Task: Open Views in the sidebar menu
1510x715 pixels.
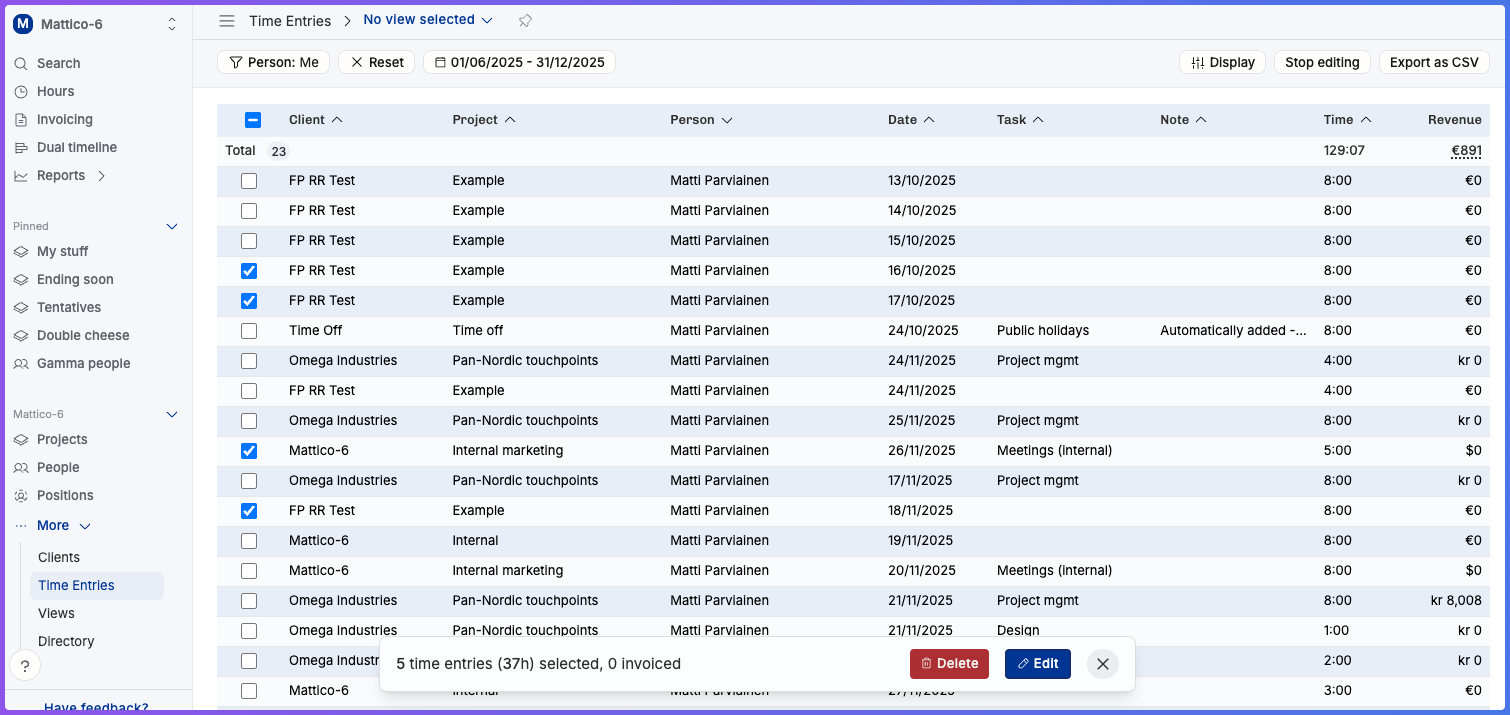Action: pos(56,613)
